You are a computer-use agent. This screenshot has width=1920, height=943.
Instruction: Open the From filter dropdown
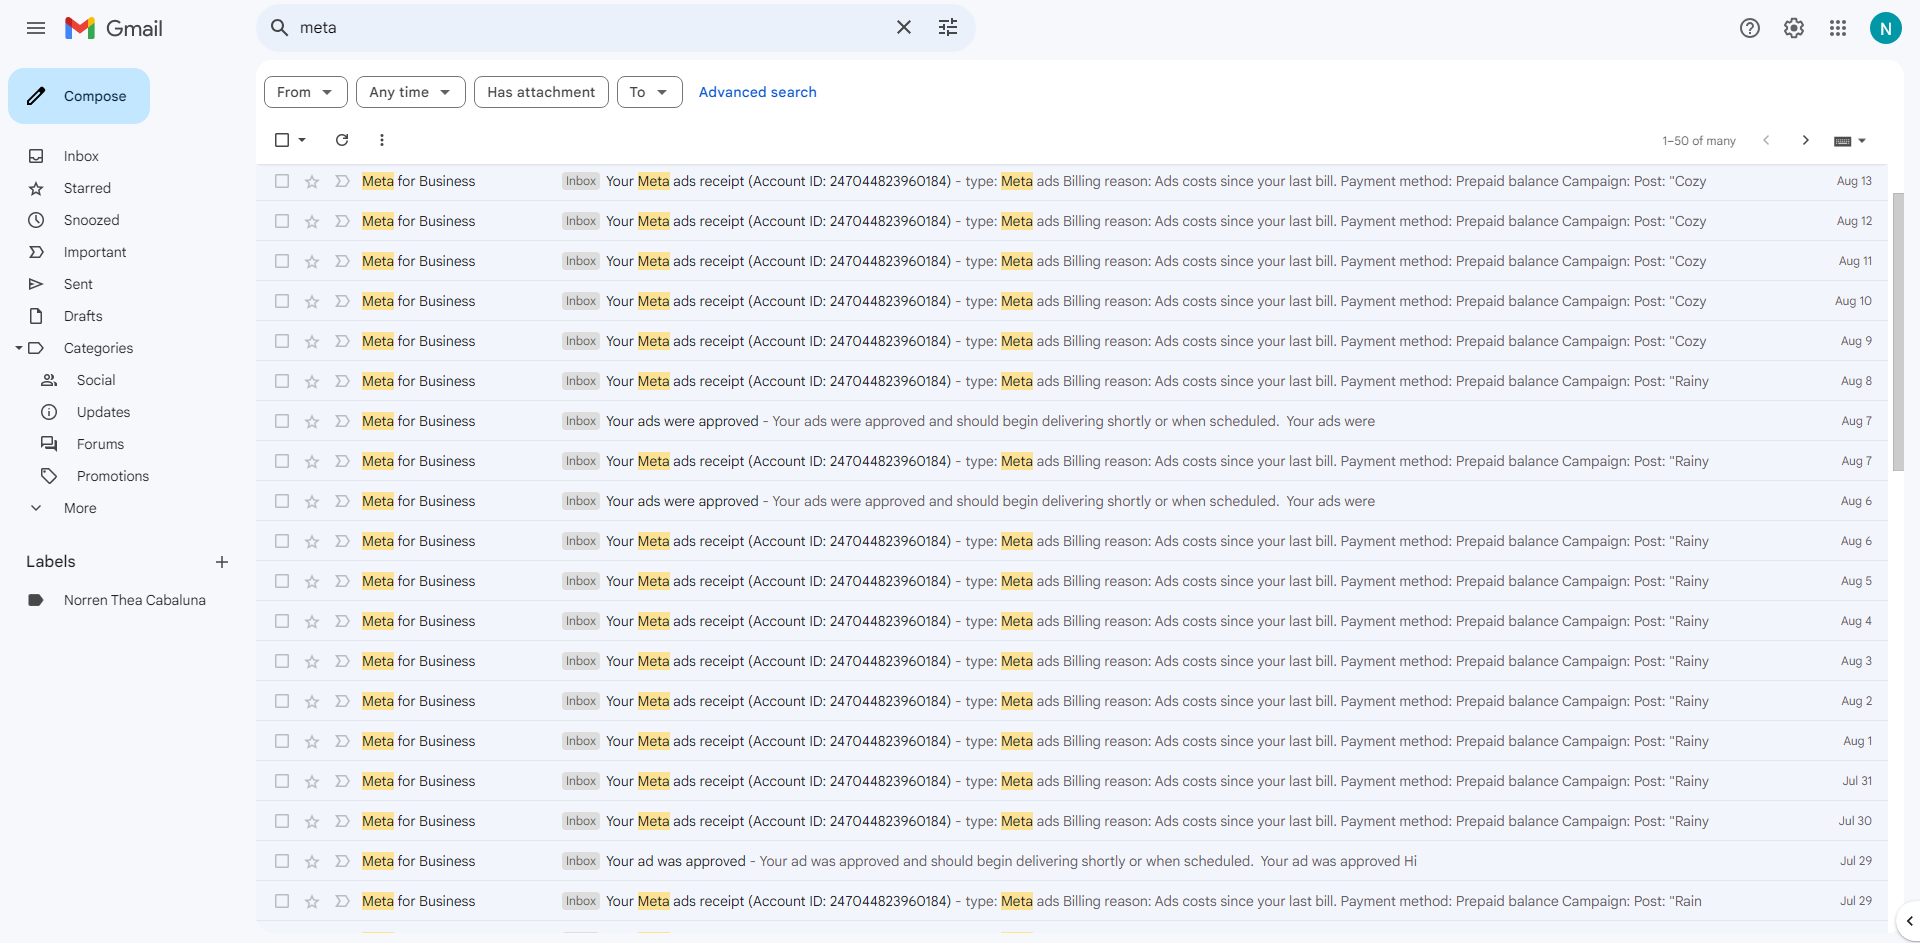[x=305, y=92]
